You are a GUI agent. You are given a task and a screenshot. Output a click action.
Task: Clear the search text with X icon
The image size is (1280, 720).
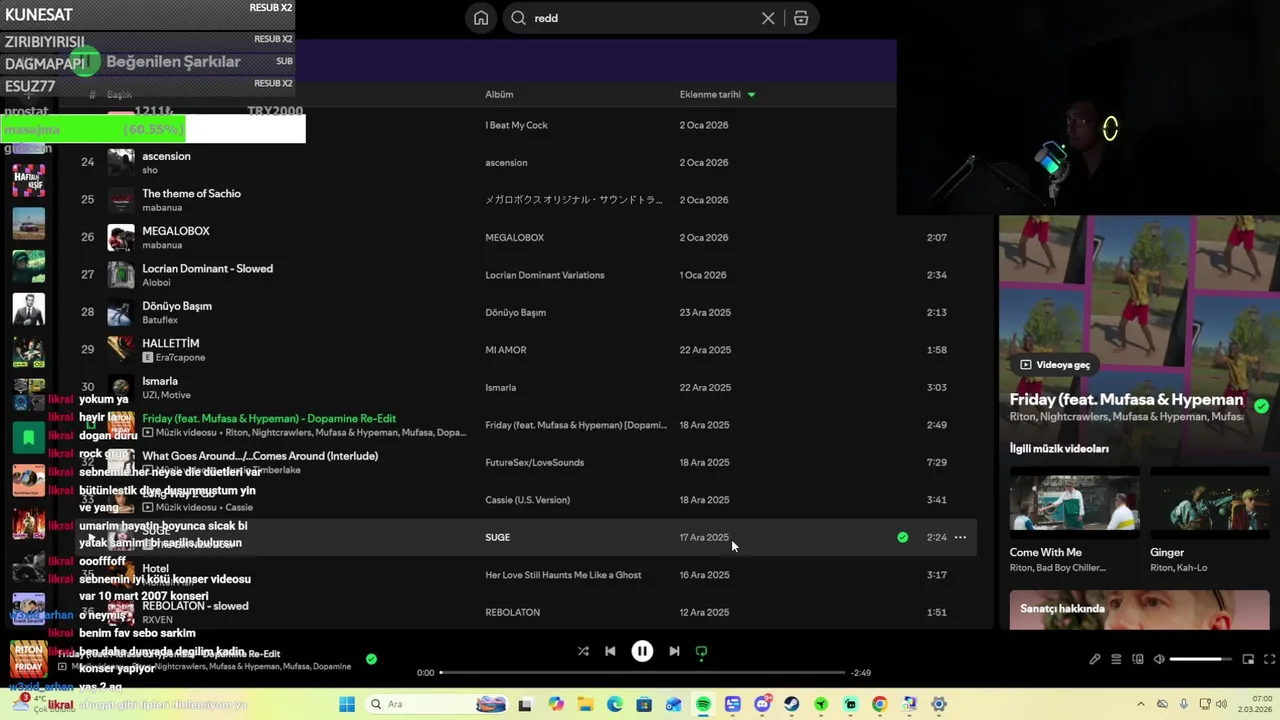(768, 18)
